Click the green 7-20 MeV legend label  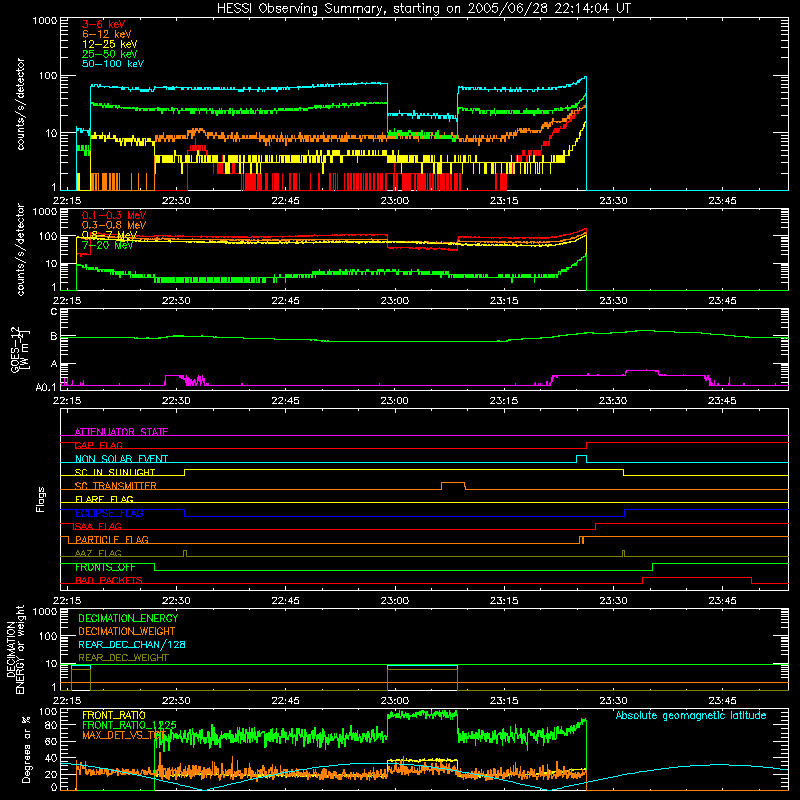(x=108, y=245)
